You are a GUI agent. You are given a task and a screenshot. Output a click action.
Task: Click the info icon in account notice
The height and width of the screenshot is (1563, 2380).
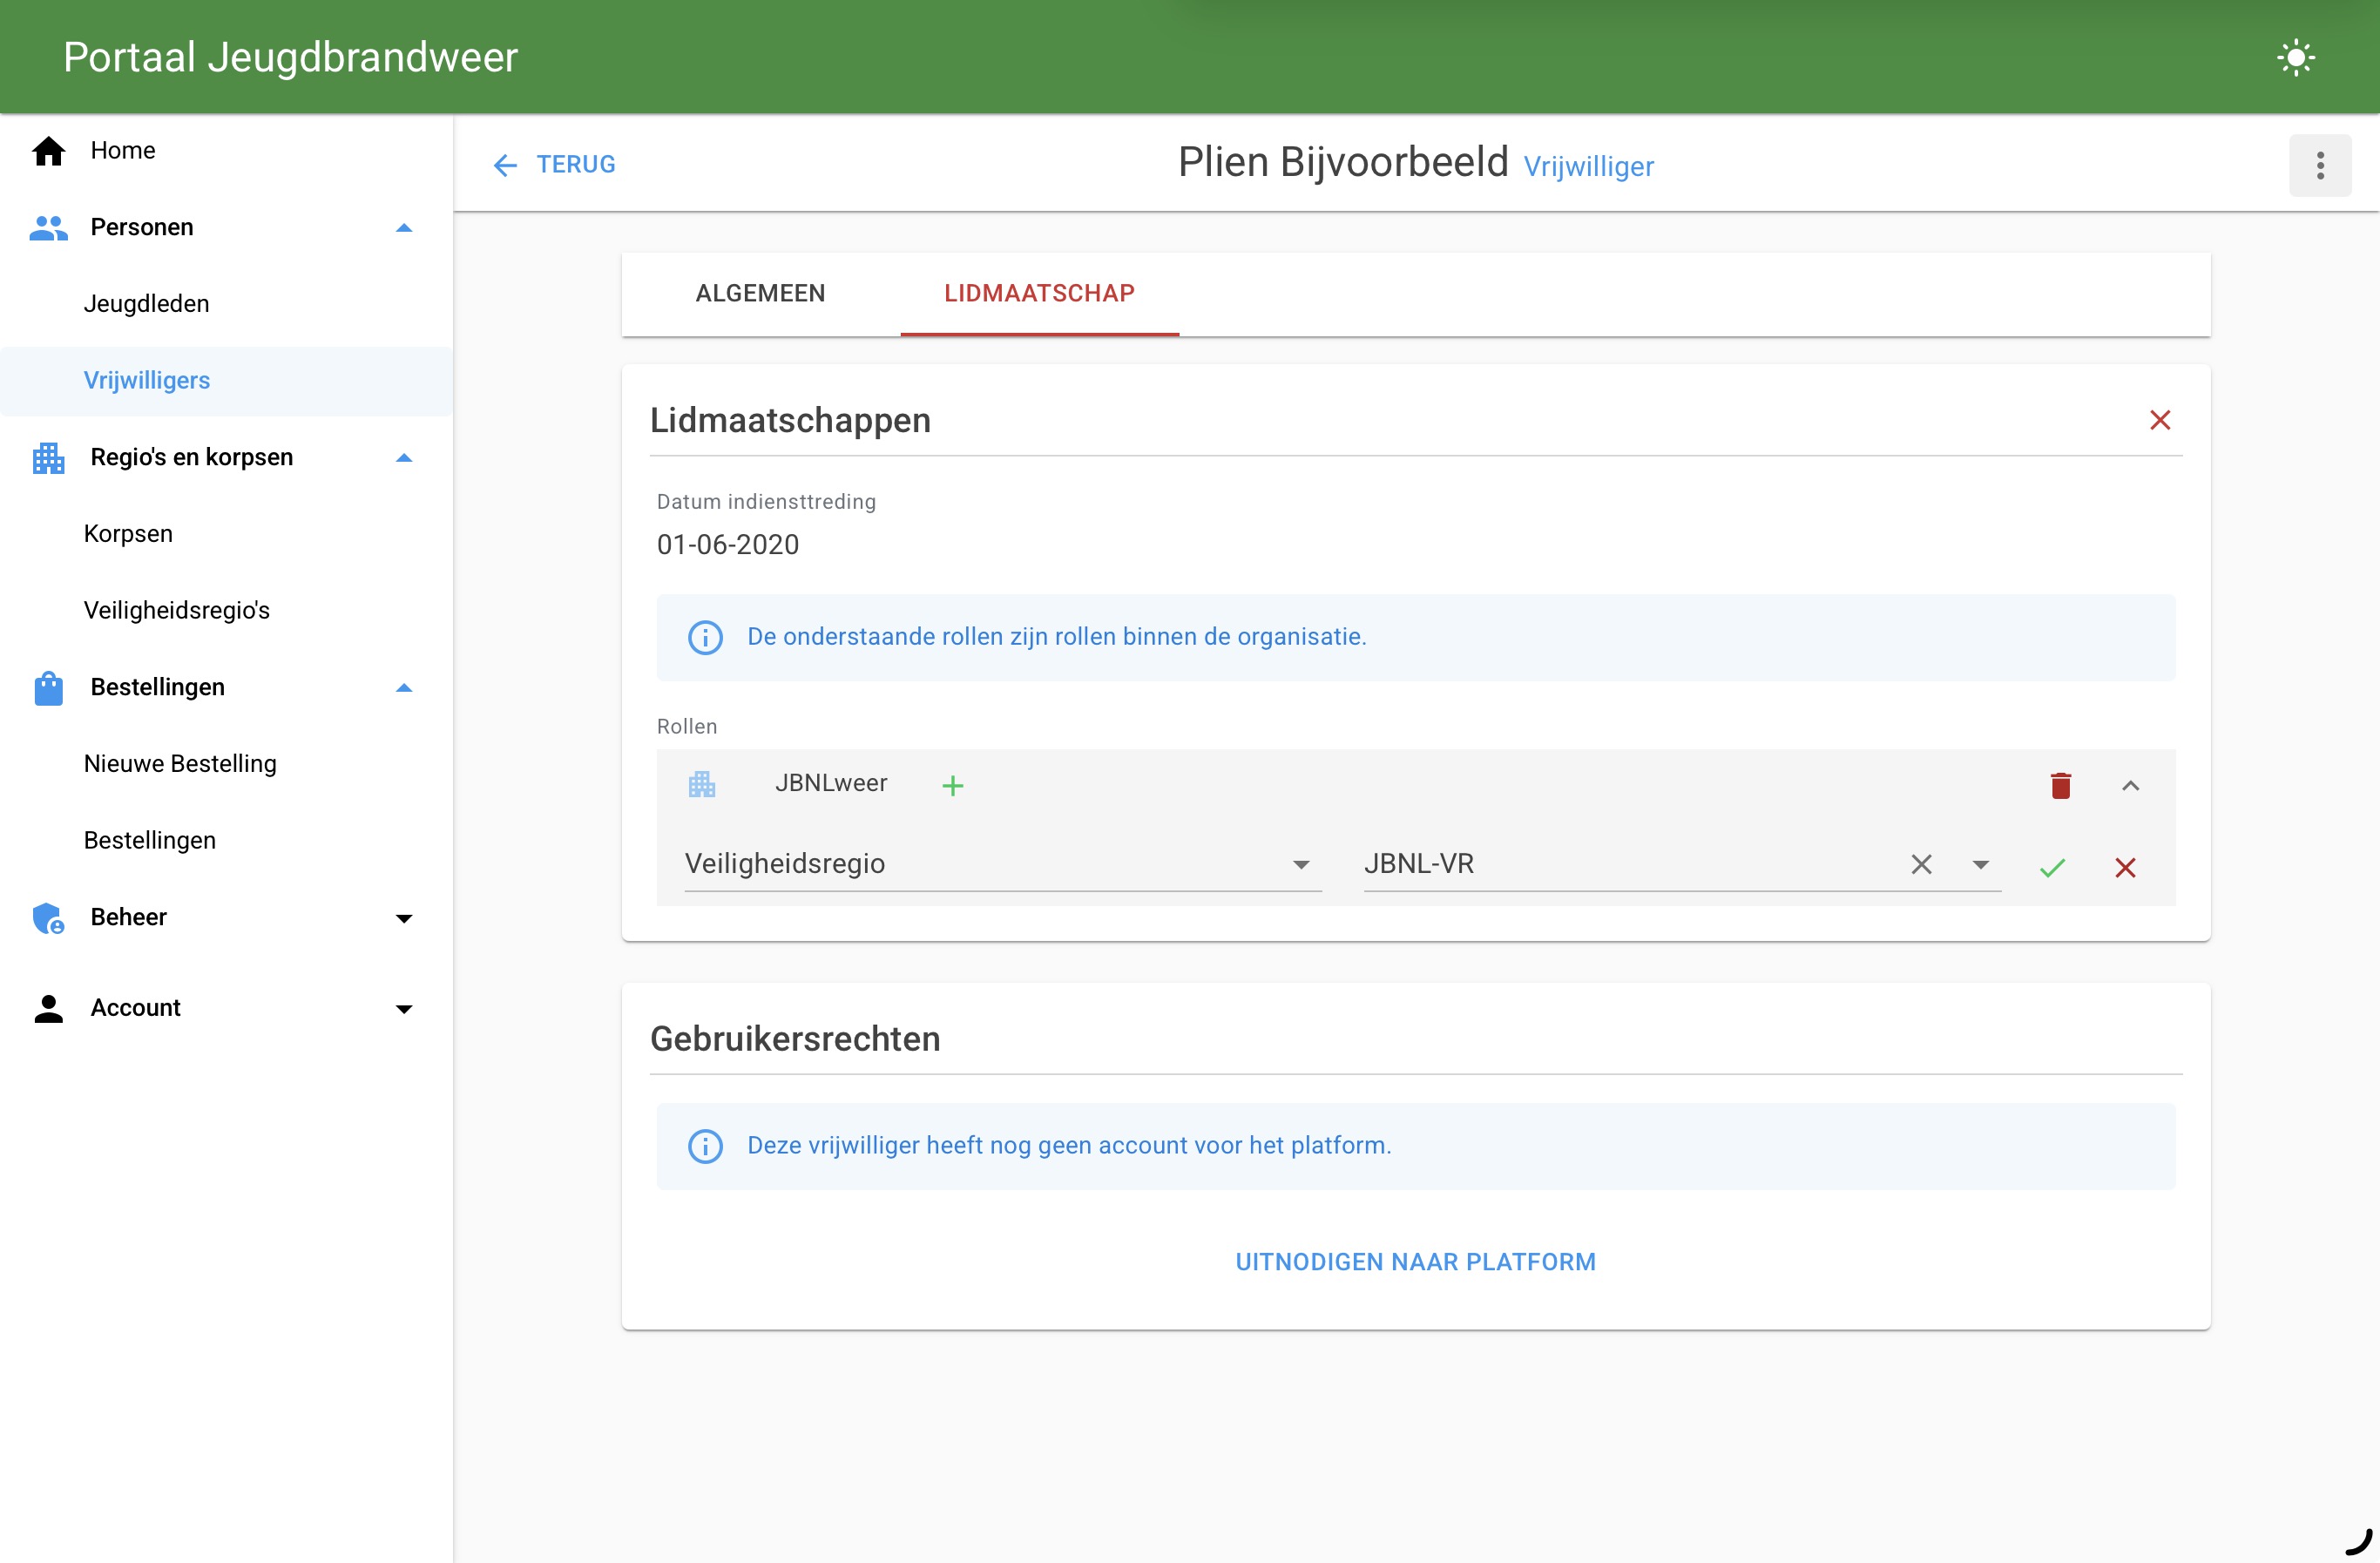click(705, 1146)
